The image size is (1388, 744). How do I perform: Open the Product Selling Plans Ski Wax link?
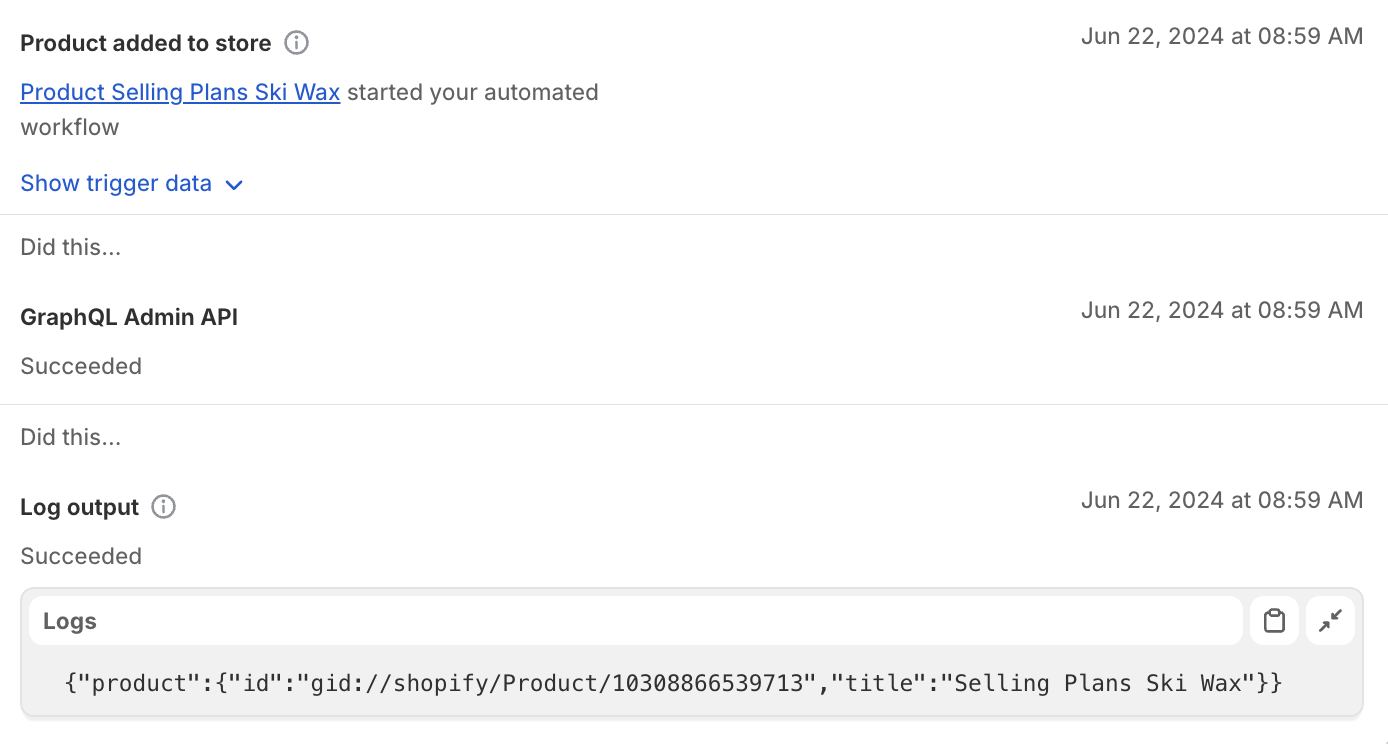click(180, 93)
